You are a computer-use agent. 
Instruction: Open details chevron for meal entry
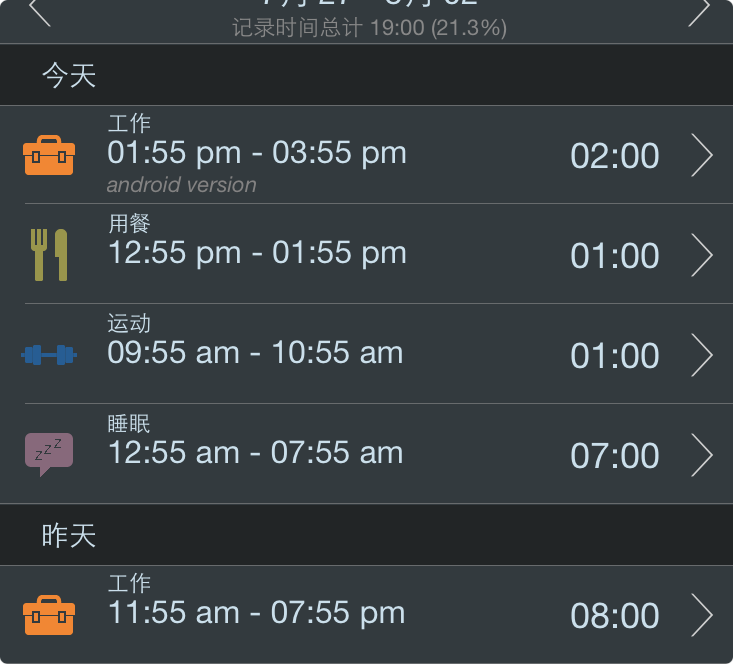pyautogui.click(x=702, y=255)
